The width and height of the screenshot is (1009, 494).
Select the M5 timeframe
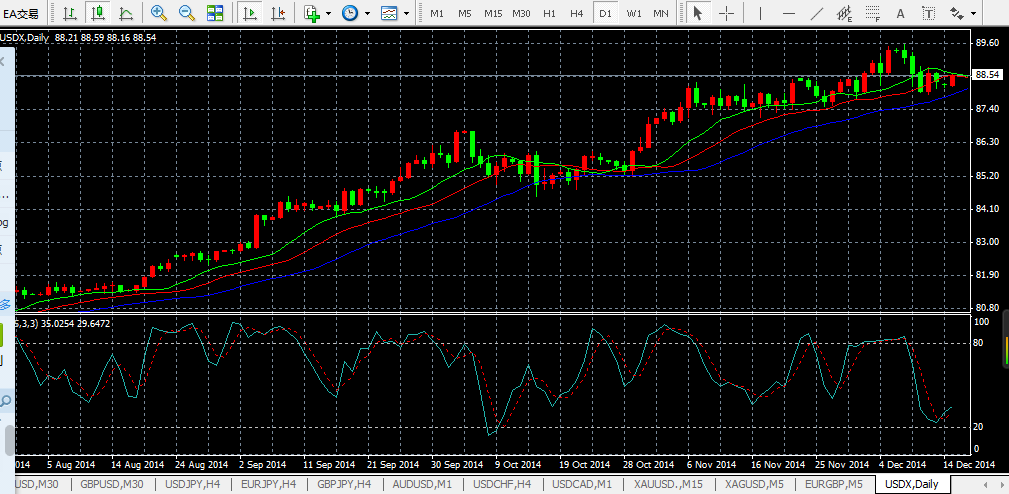click(465, 14)
